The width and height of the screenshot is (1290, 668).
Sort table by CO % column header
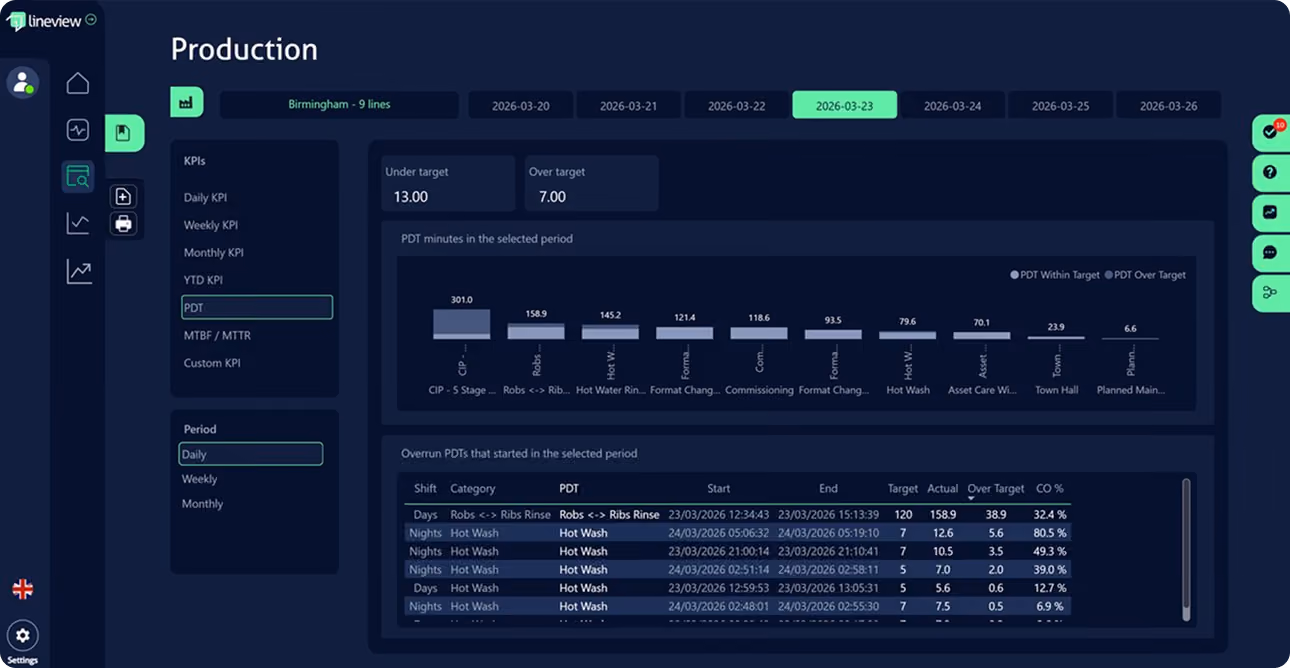point(1050,489)
